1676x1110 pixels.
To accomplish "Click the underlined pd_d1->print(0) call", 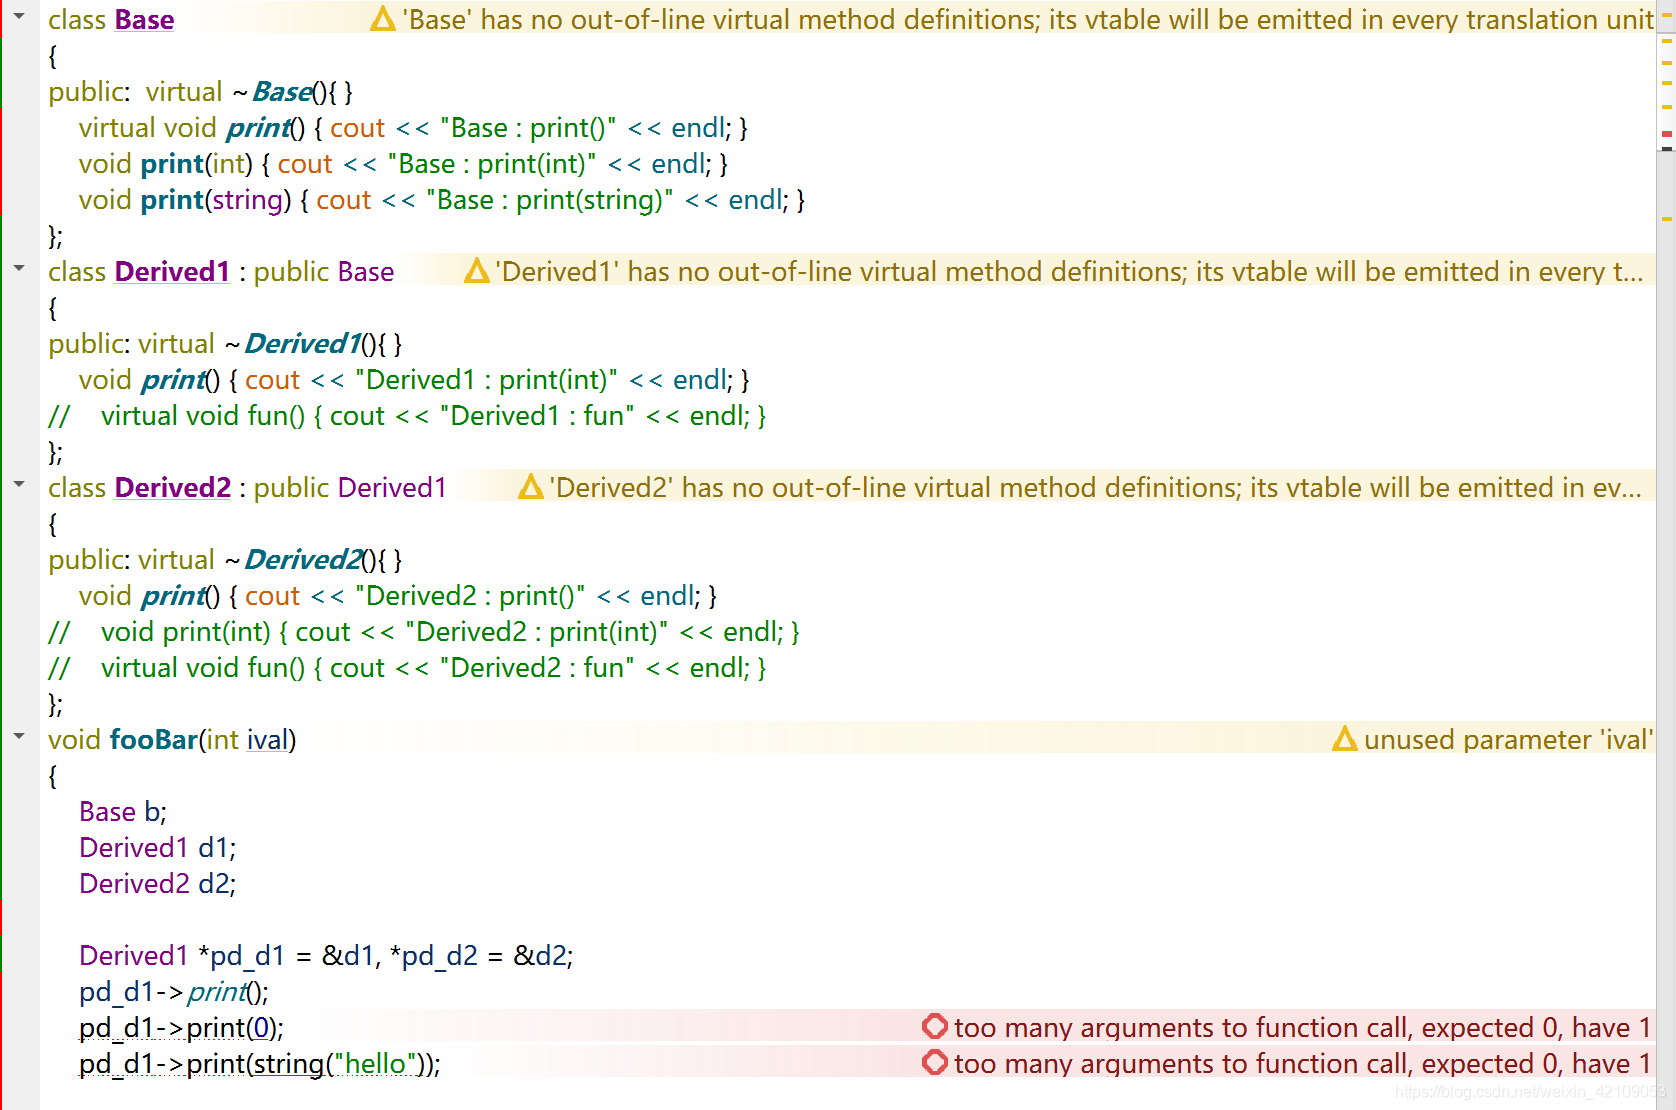I will 181,1028.
